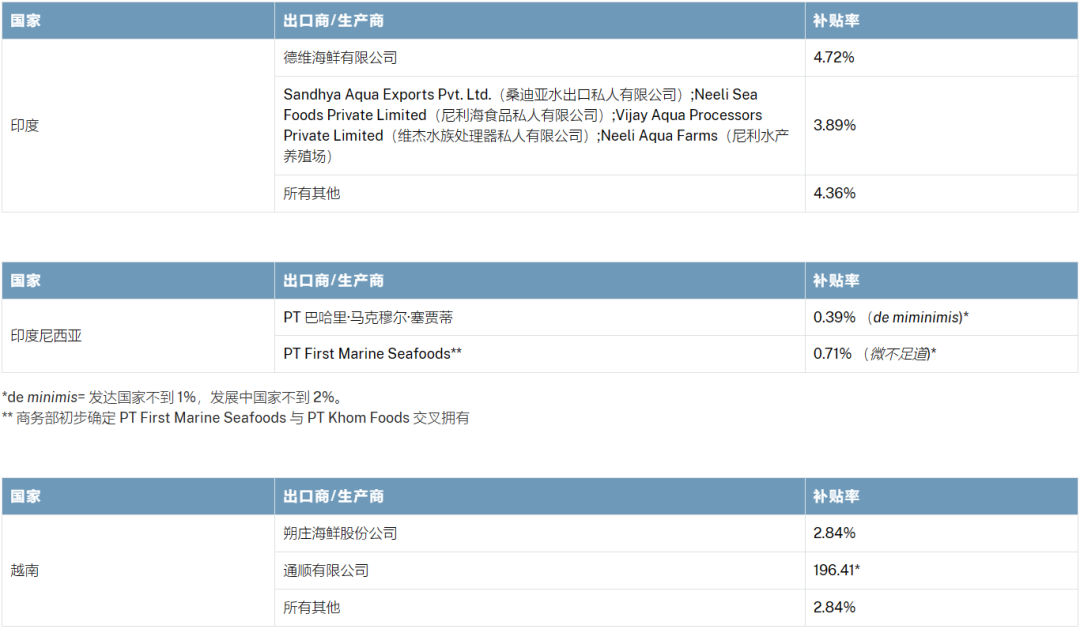Image resolution: width=1080 pixels, height=629 pixels.
Task: Select the 4.72% subsidy rate cell
Action: (834, 57)
